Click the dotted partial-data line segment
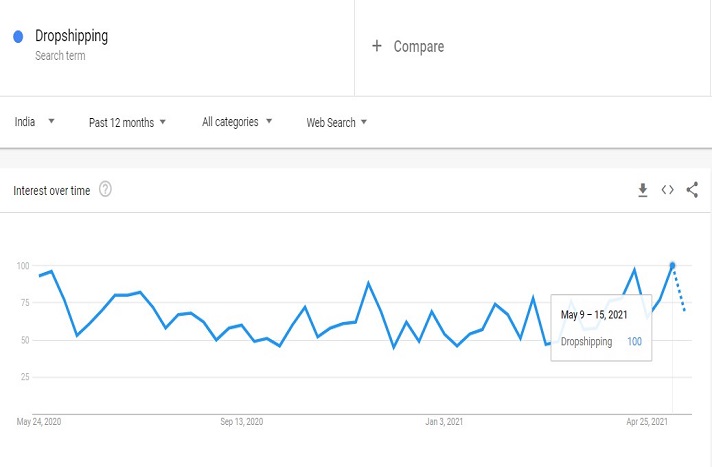Image resolution: width=712 pixels, height=467 pixels. 680,291
